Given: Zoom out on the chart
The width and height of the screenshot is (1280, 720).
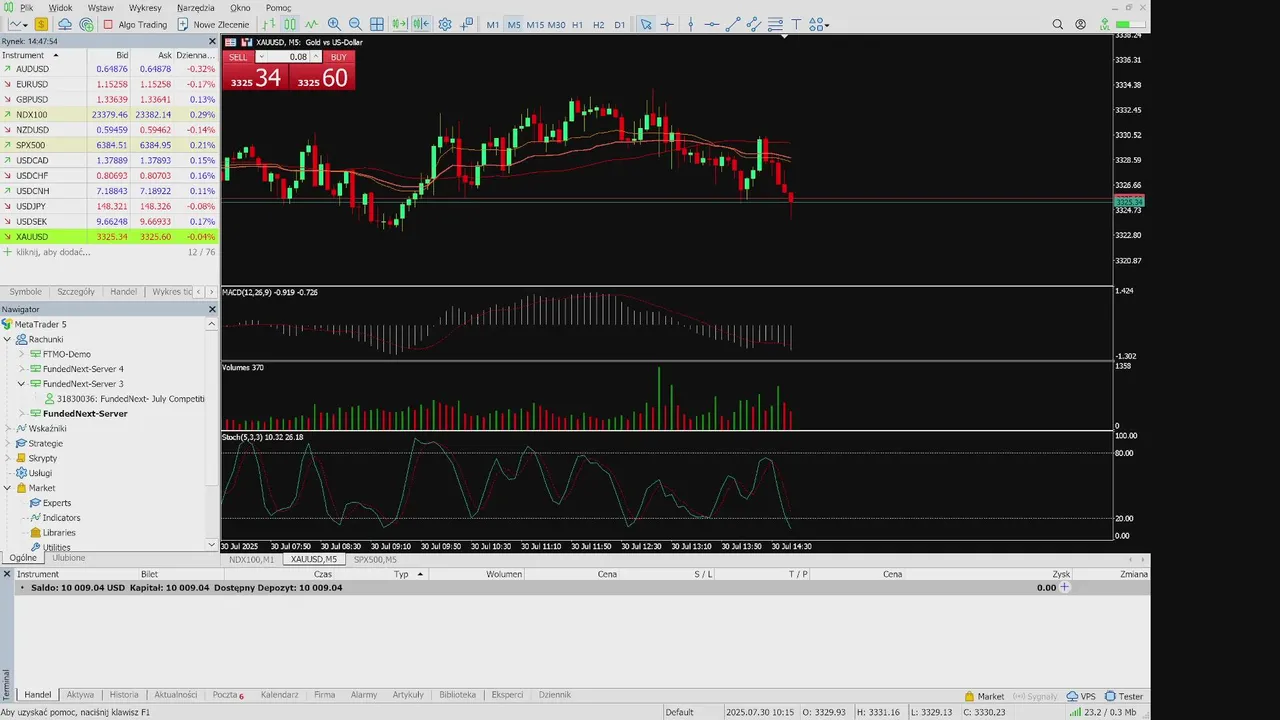Looking at the screenshot, I should tap(355, 24).
